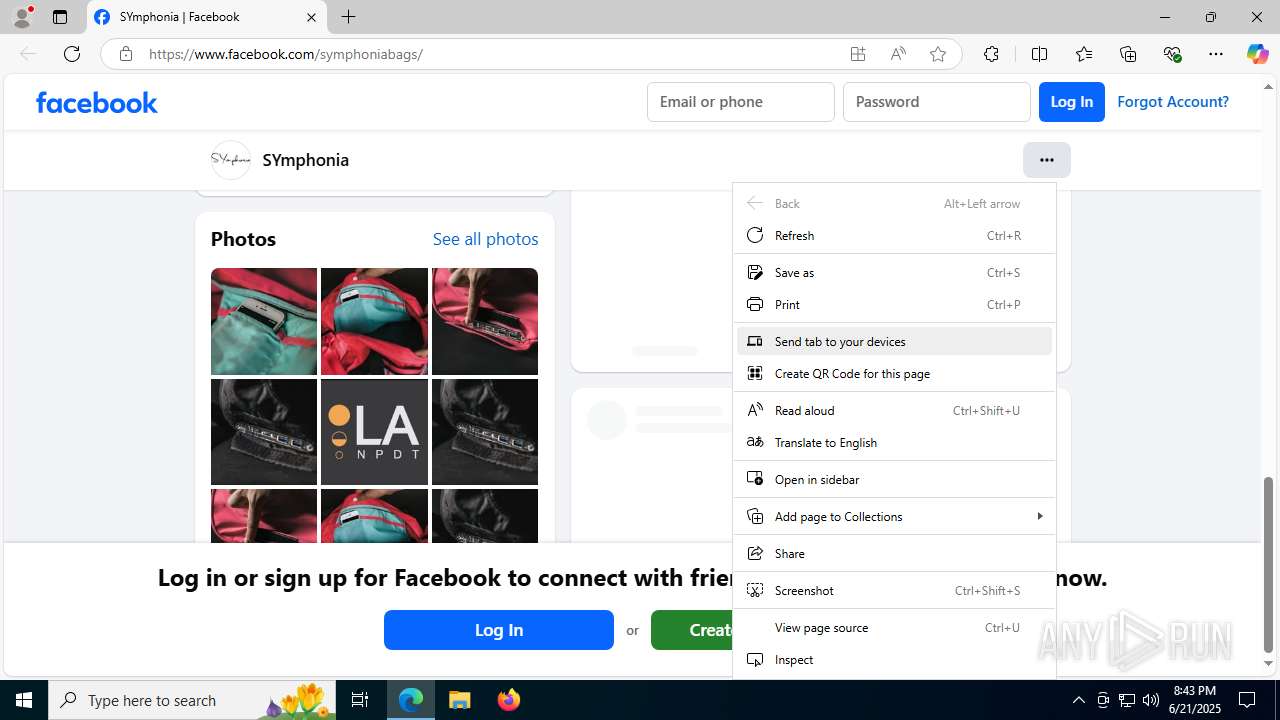Click the SYmphonia page avatar
This screenshot has width=1280, height=720.
pyautogui.click(x=231, y=160)
